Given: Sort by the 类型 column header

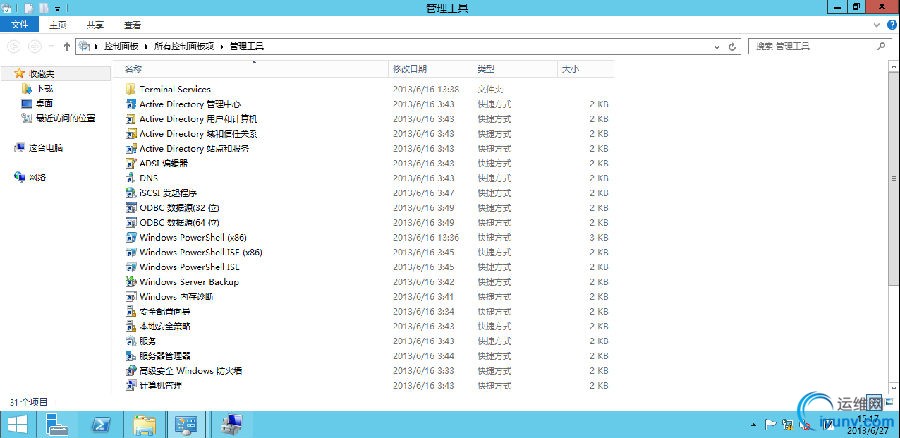Looking at the screenshot, I should point(486,69).
